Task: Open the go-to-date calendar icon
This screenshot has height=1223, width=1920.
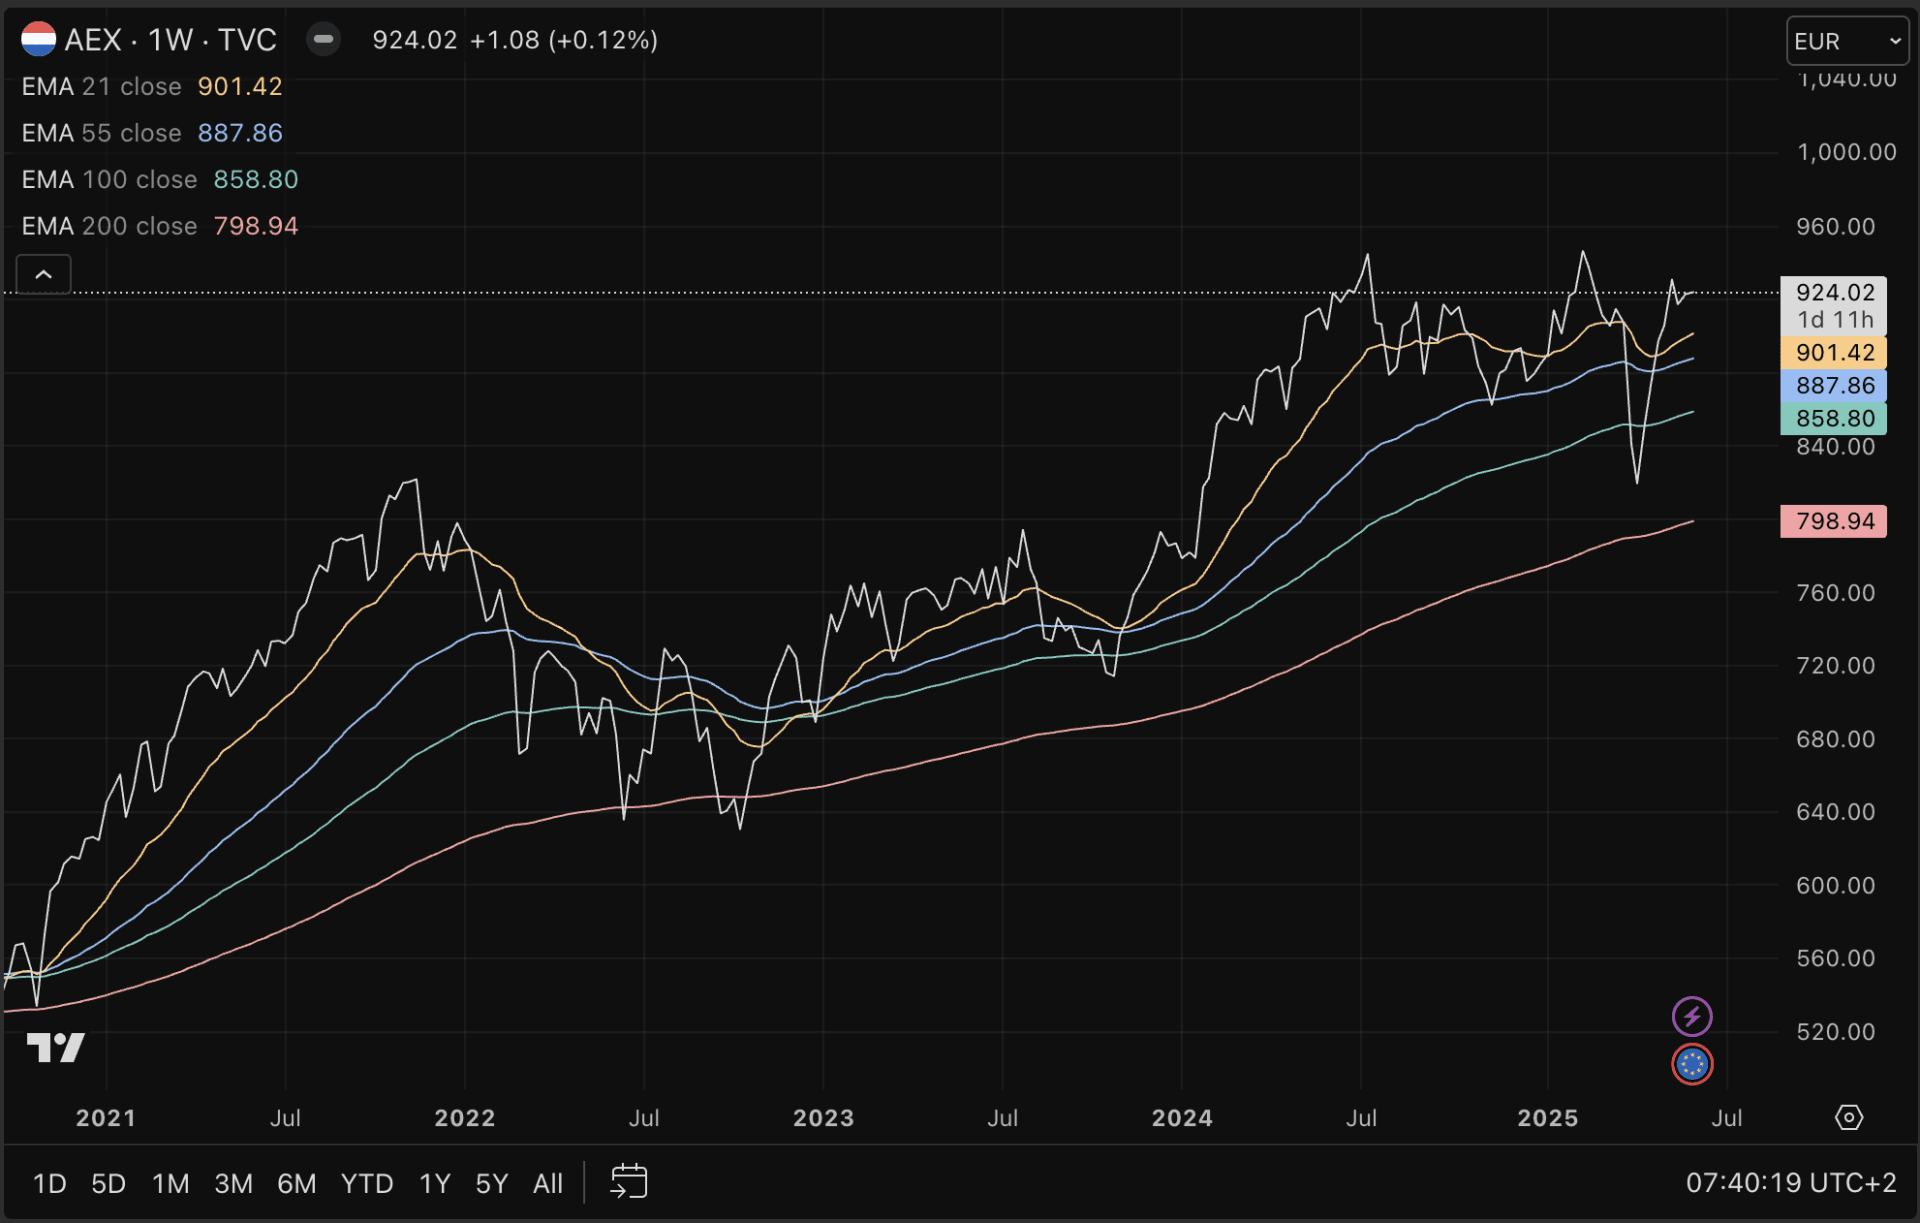Action: [629, 1182]
